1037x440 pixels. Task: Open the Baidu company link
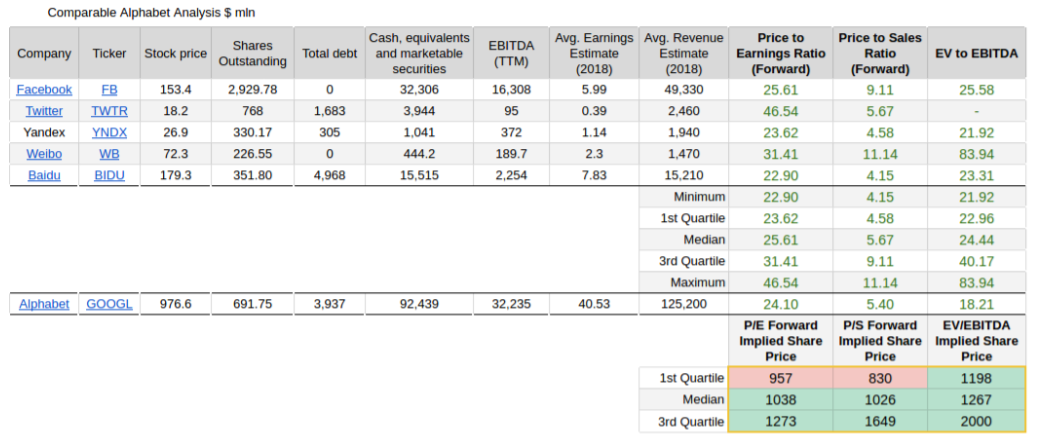pos(44,175)
